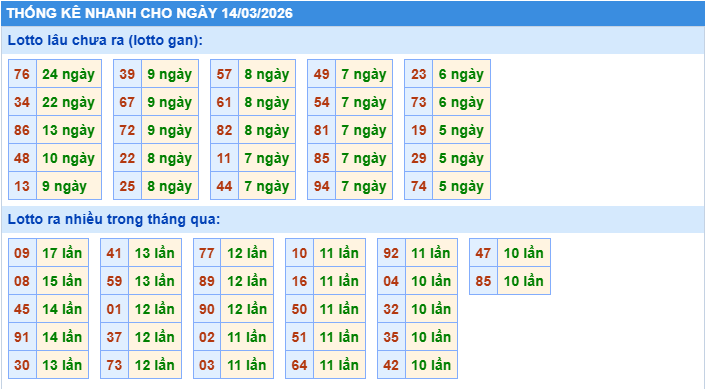
Task: Click the "11 lần" cell beside number 16
Action: click(x=339, y=281)
